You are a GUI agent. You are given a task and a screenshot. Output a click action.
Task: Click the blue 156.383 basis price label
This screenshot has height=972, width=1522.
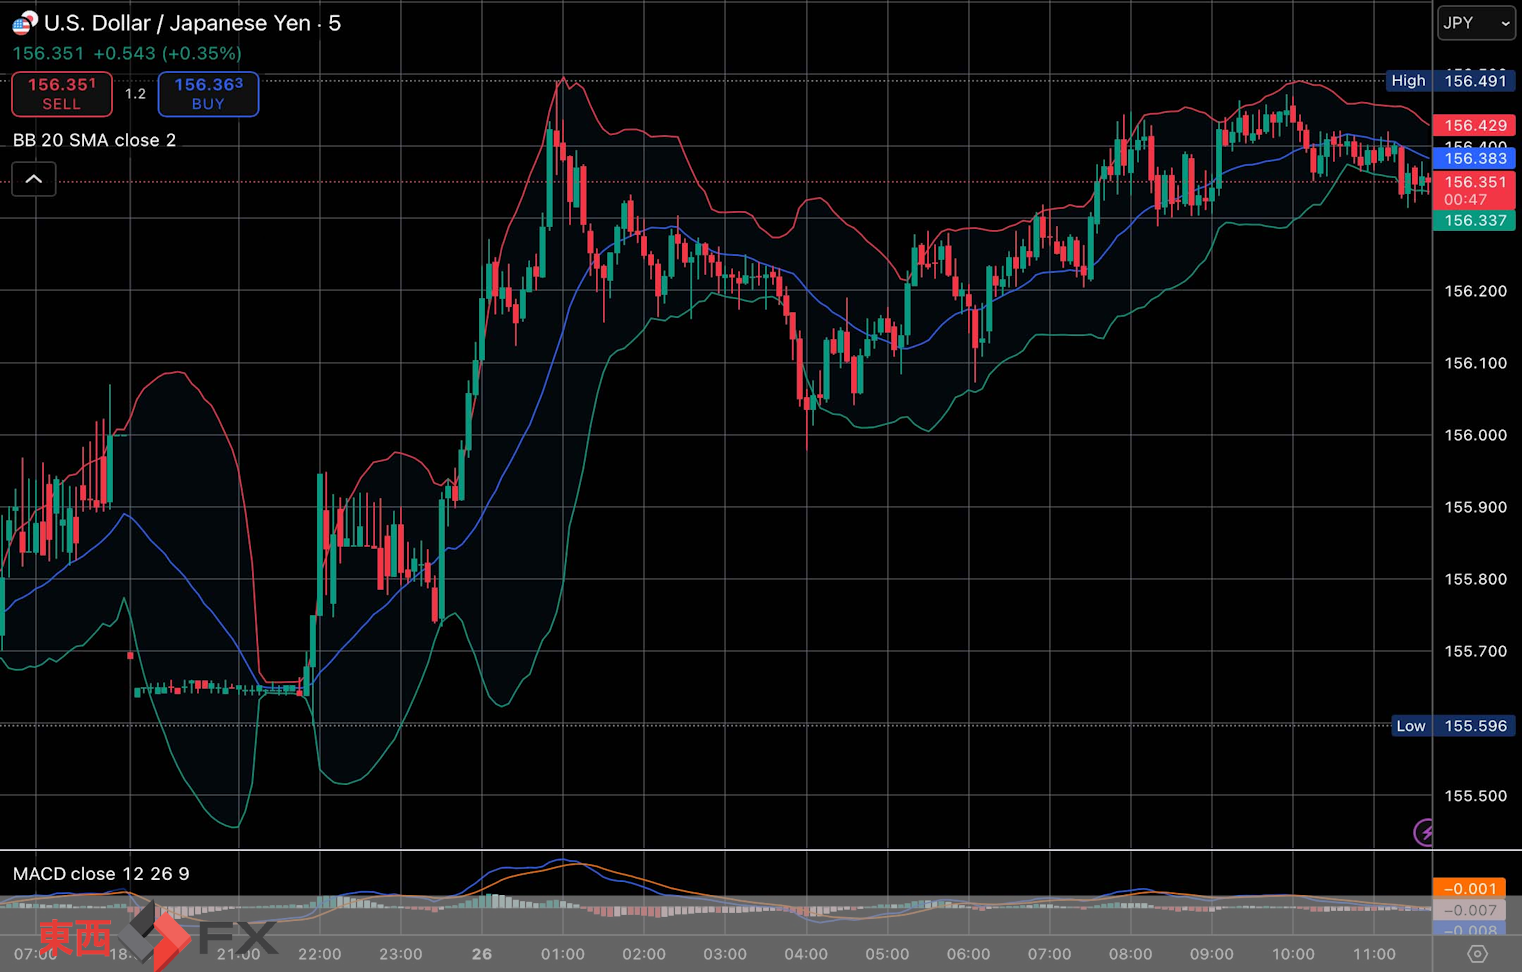(x=1475, y=158)
